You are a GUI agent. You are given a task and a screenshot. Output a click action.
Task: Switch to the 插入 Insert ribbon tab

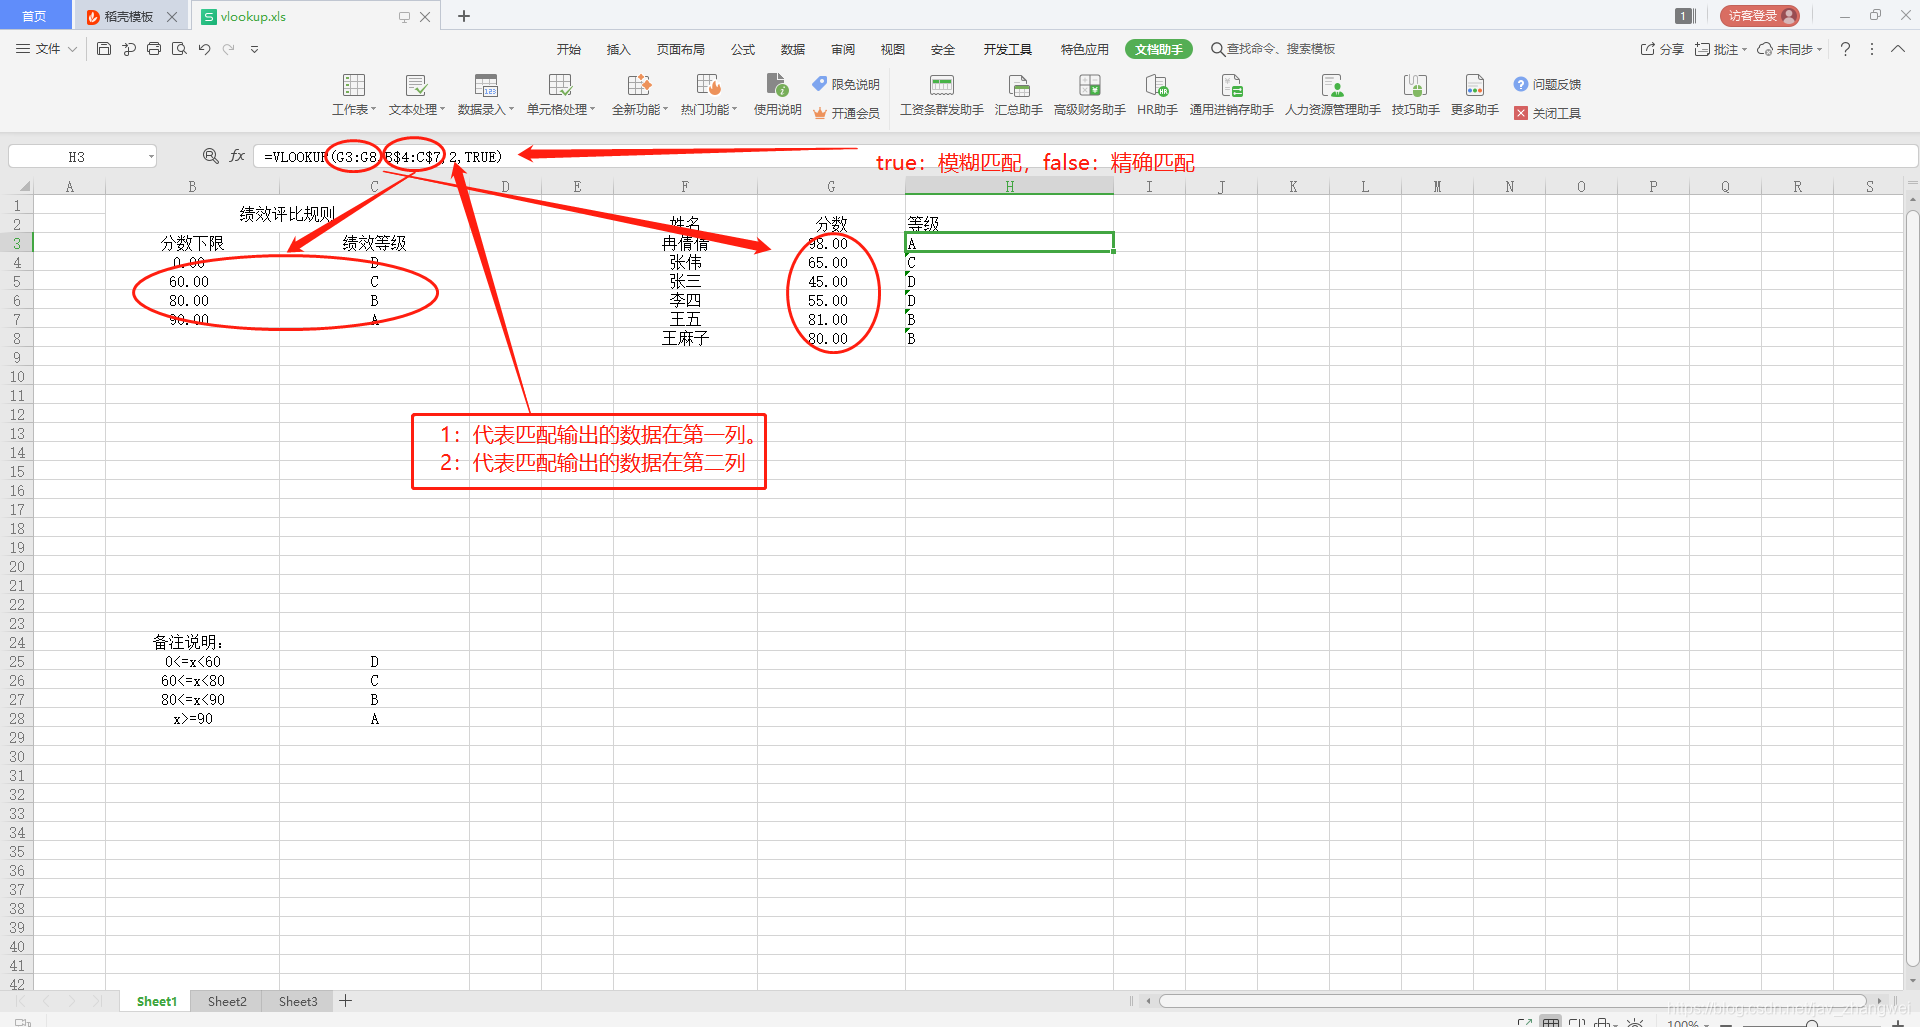pyautogui.click(x=619, y=49)
